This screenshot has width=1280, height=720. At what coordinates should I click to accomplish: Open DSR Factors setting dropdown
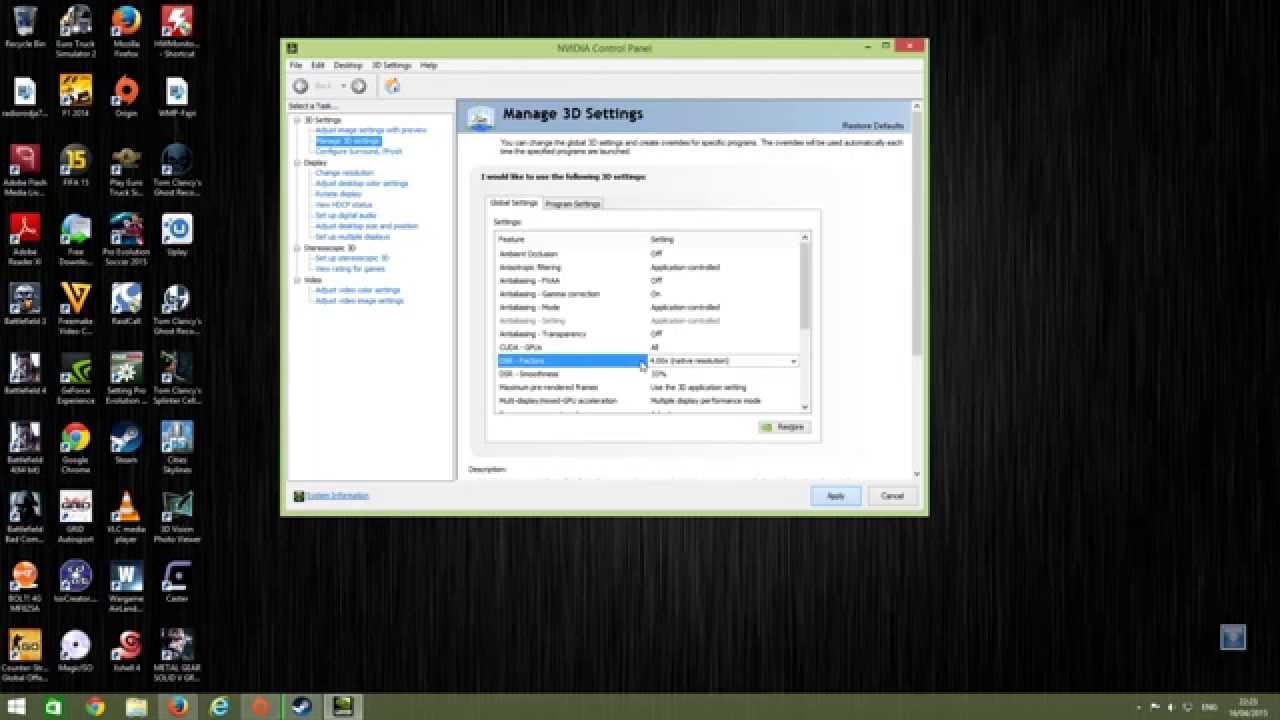(794, 361)
